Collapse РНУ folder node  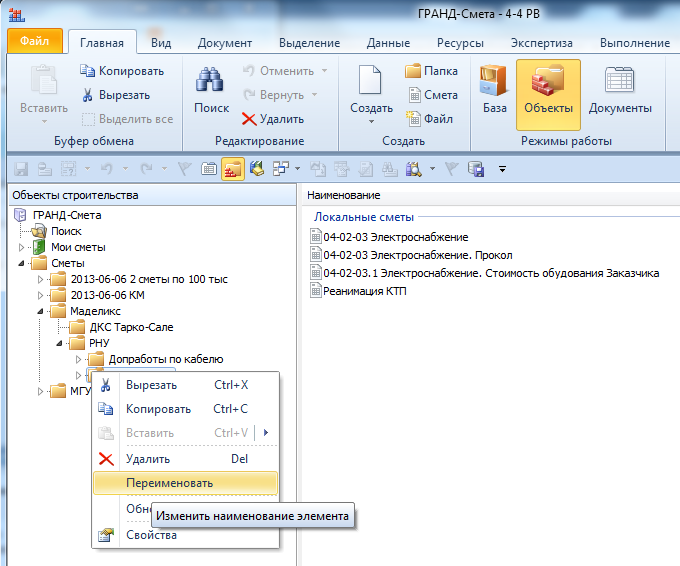click(59, 344)
